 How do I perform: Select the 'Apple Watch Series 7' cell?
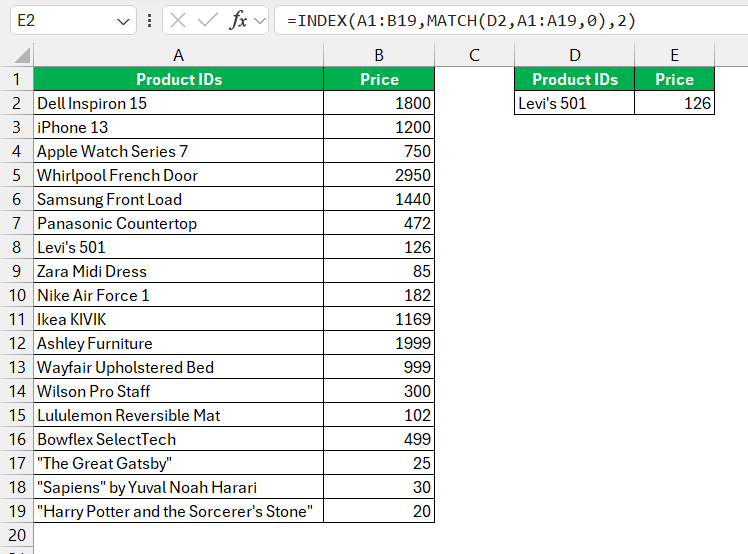(178, 151)
